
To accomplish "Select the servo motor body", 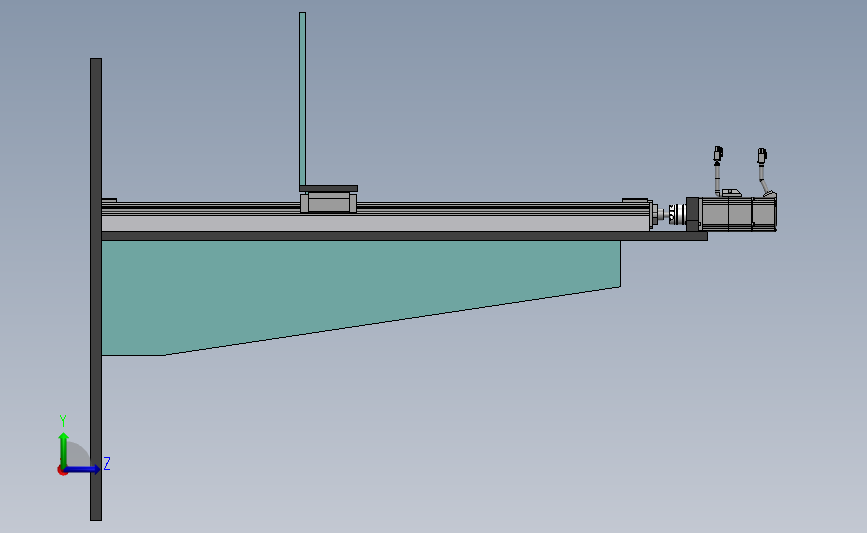I will coord(739,213).
